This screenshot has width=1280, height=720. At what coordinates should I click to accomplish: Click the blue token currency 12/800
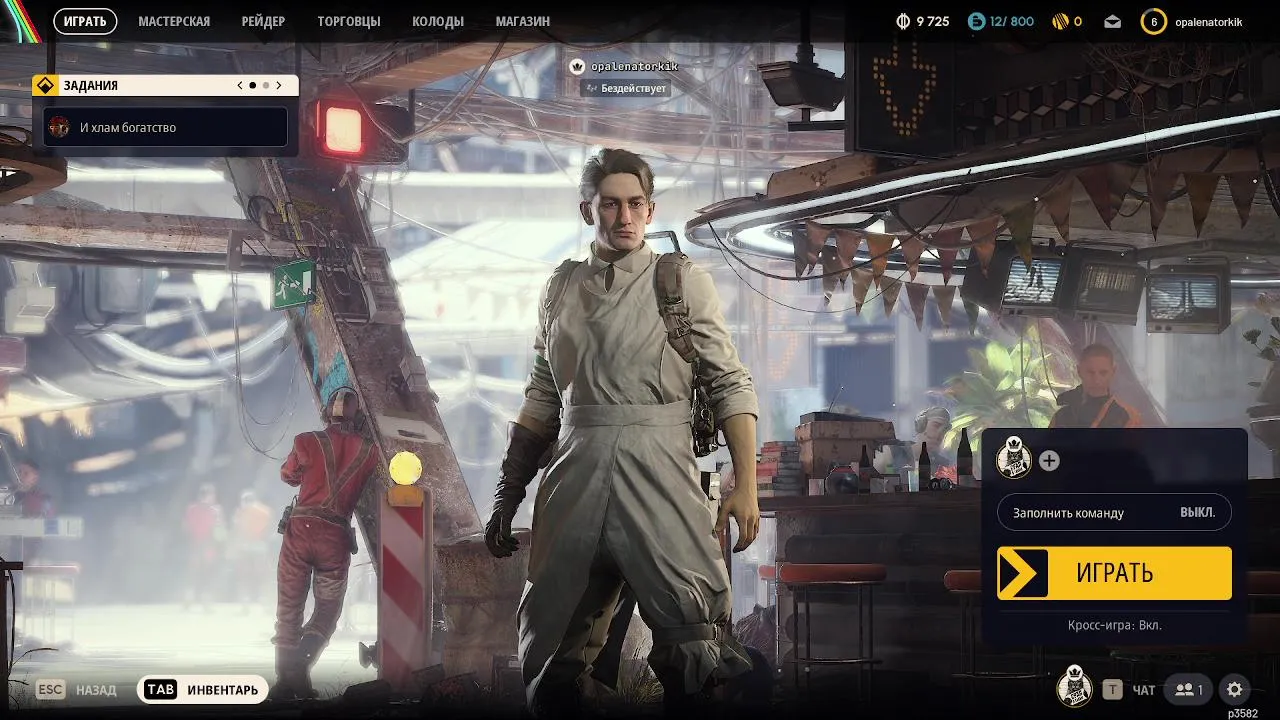[1001, 21]
